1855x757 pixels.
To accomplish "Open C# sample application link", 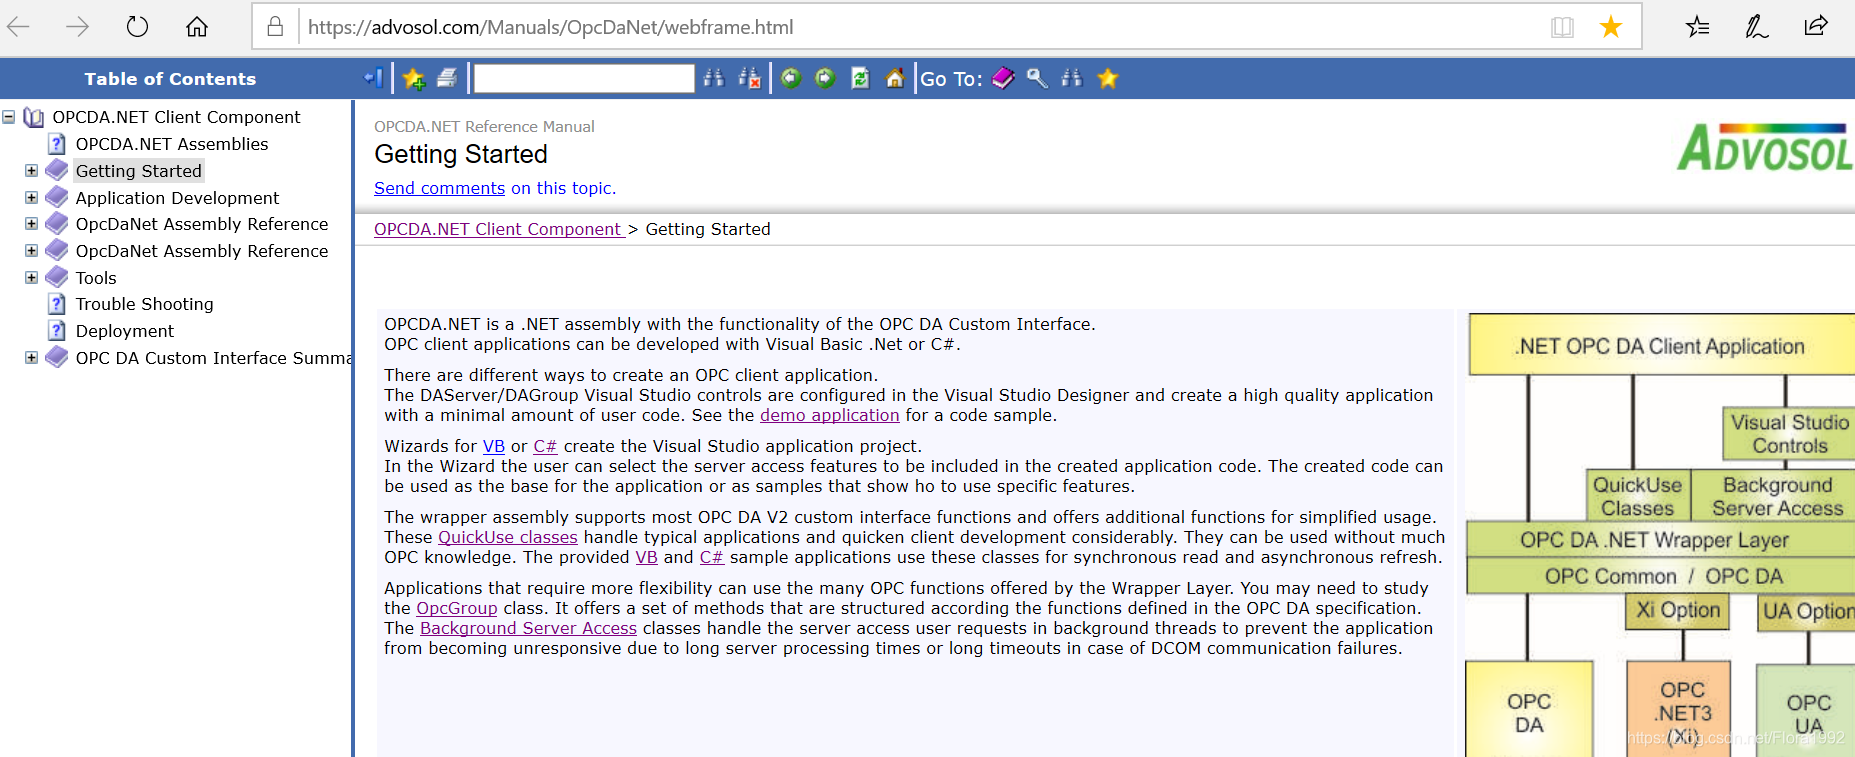I will point(712,557).
